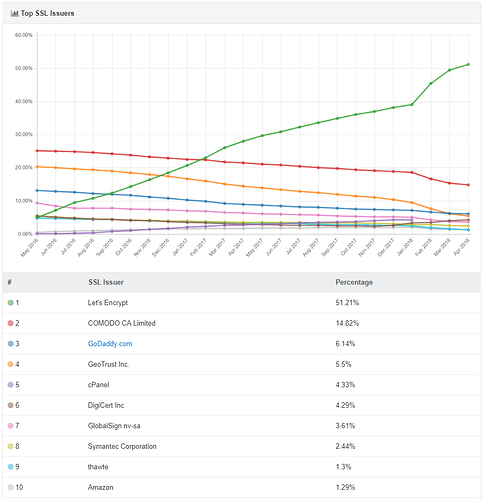
Task: Select the thawte issuer name
Action: tap(98, 467)
